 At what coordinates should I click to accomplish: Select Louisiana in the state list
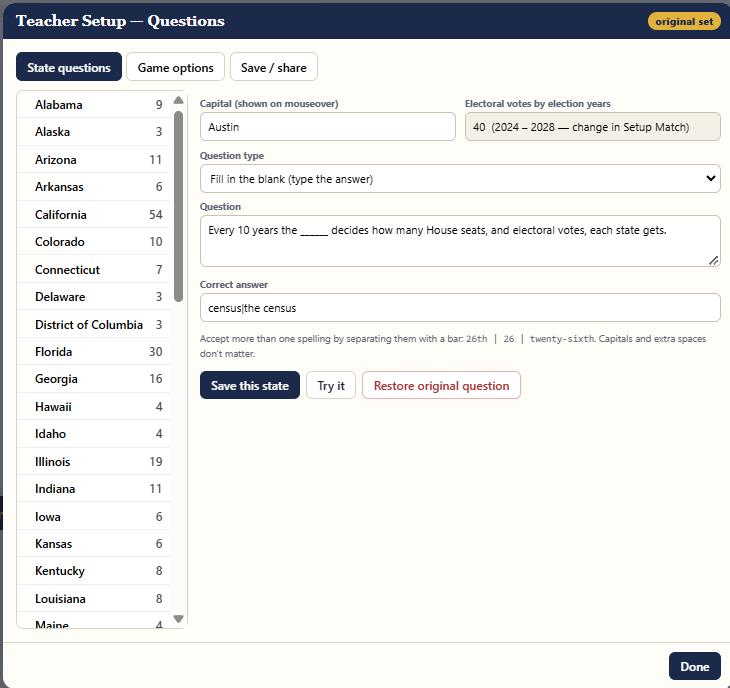tap(94, 598)
